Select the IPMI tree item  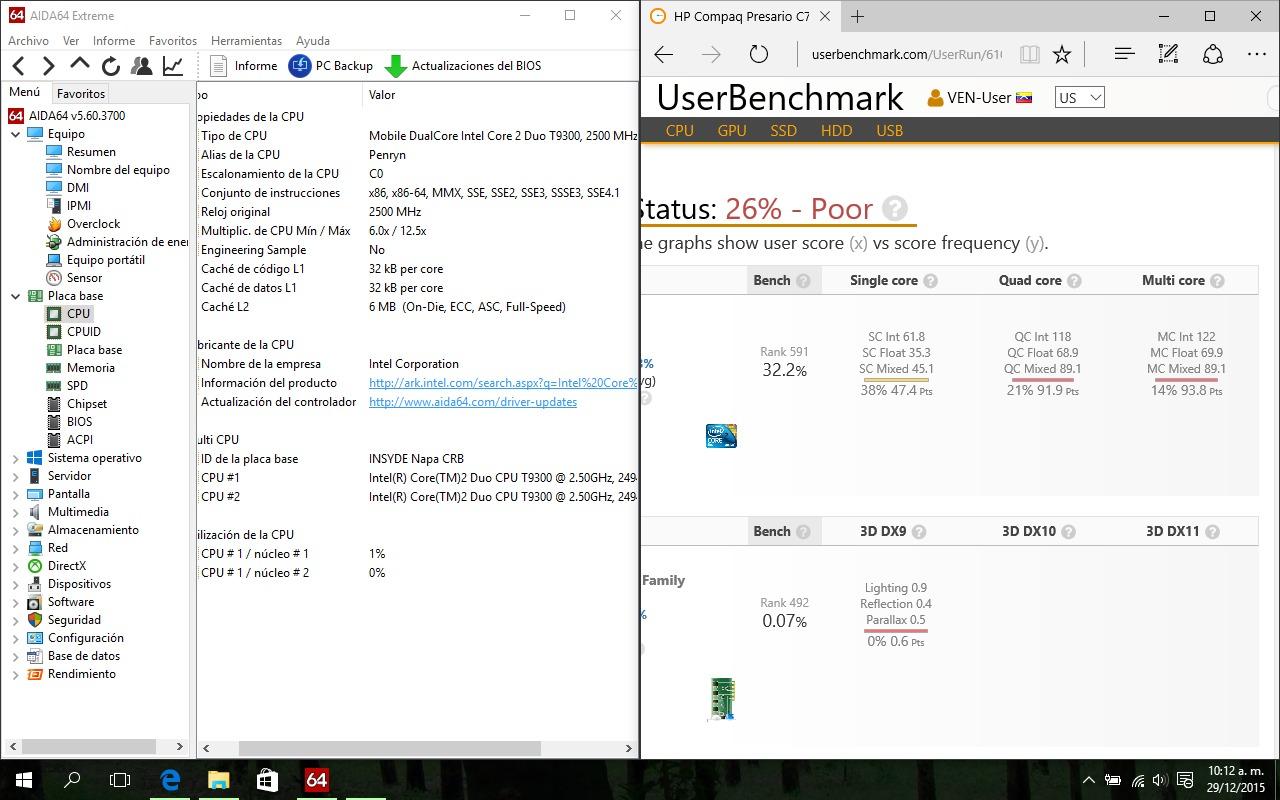coord(79,206)
